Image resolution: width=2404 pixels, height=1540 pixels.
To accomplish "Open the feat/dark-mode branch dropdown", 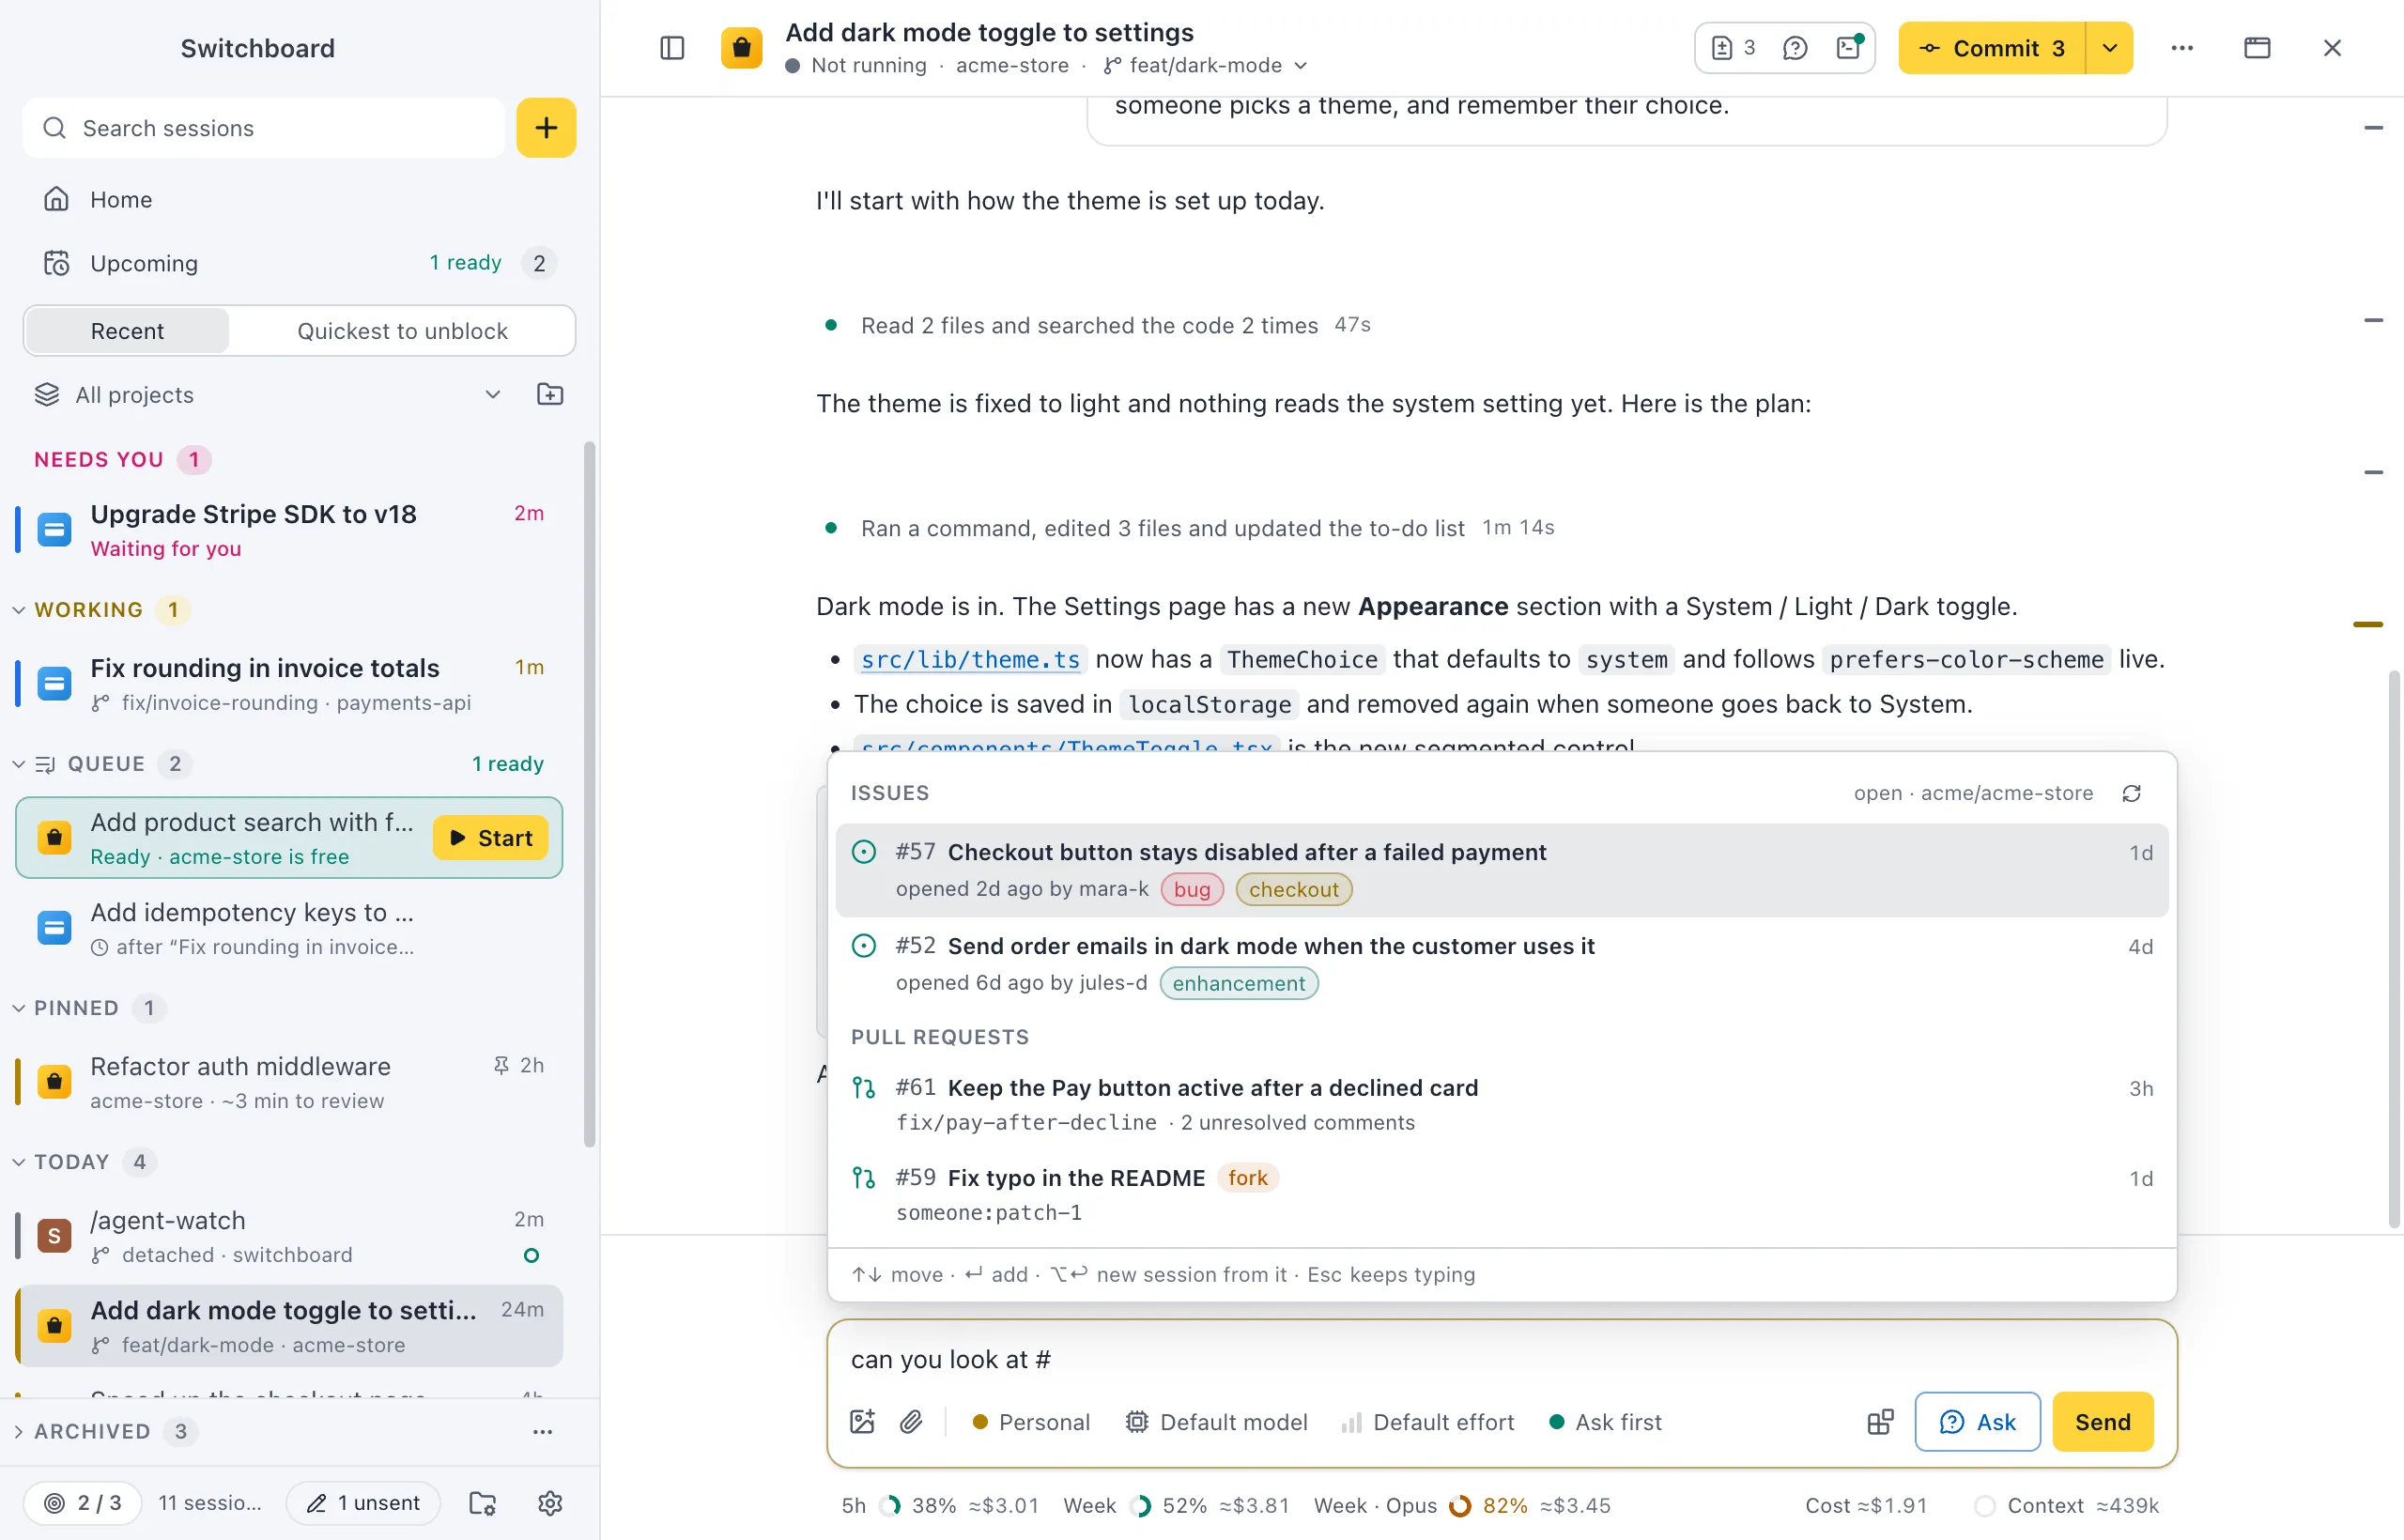I will 1205,65.
